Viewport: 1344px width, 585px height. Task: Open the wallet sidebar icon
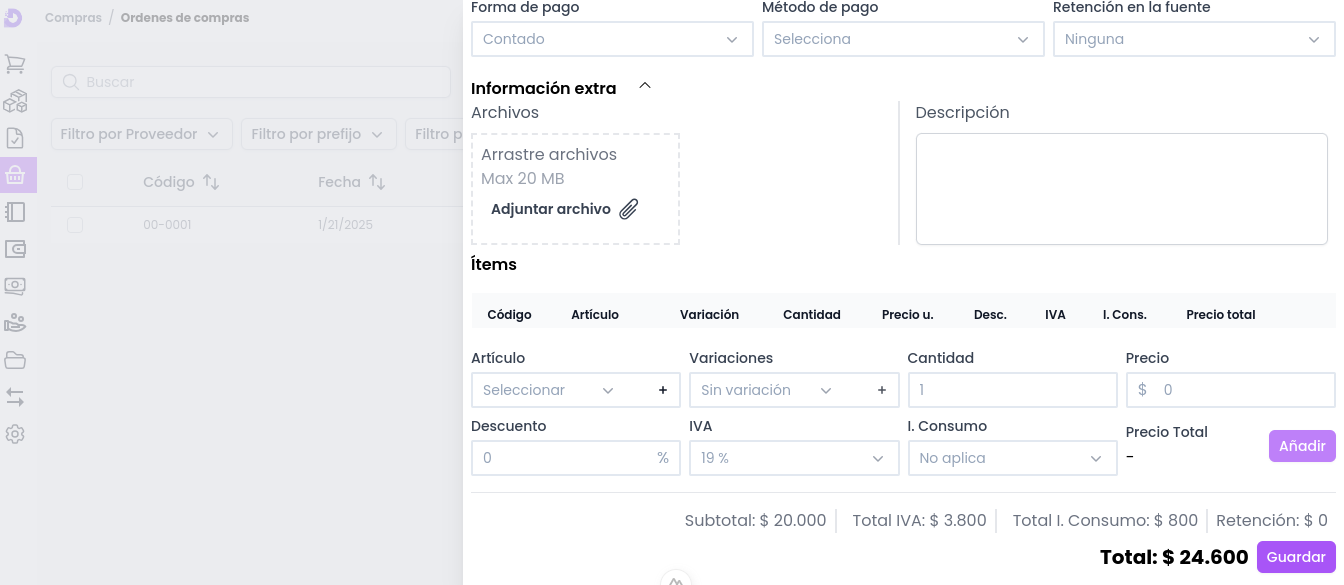point(15,249)
